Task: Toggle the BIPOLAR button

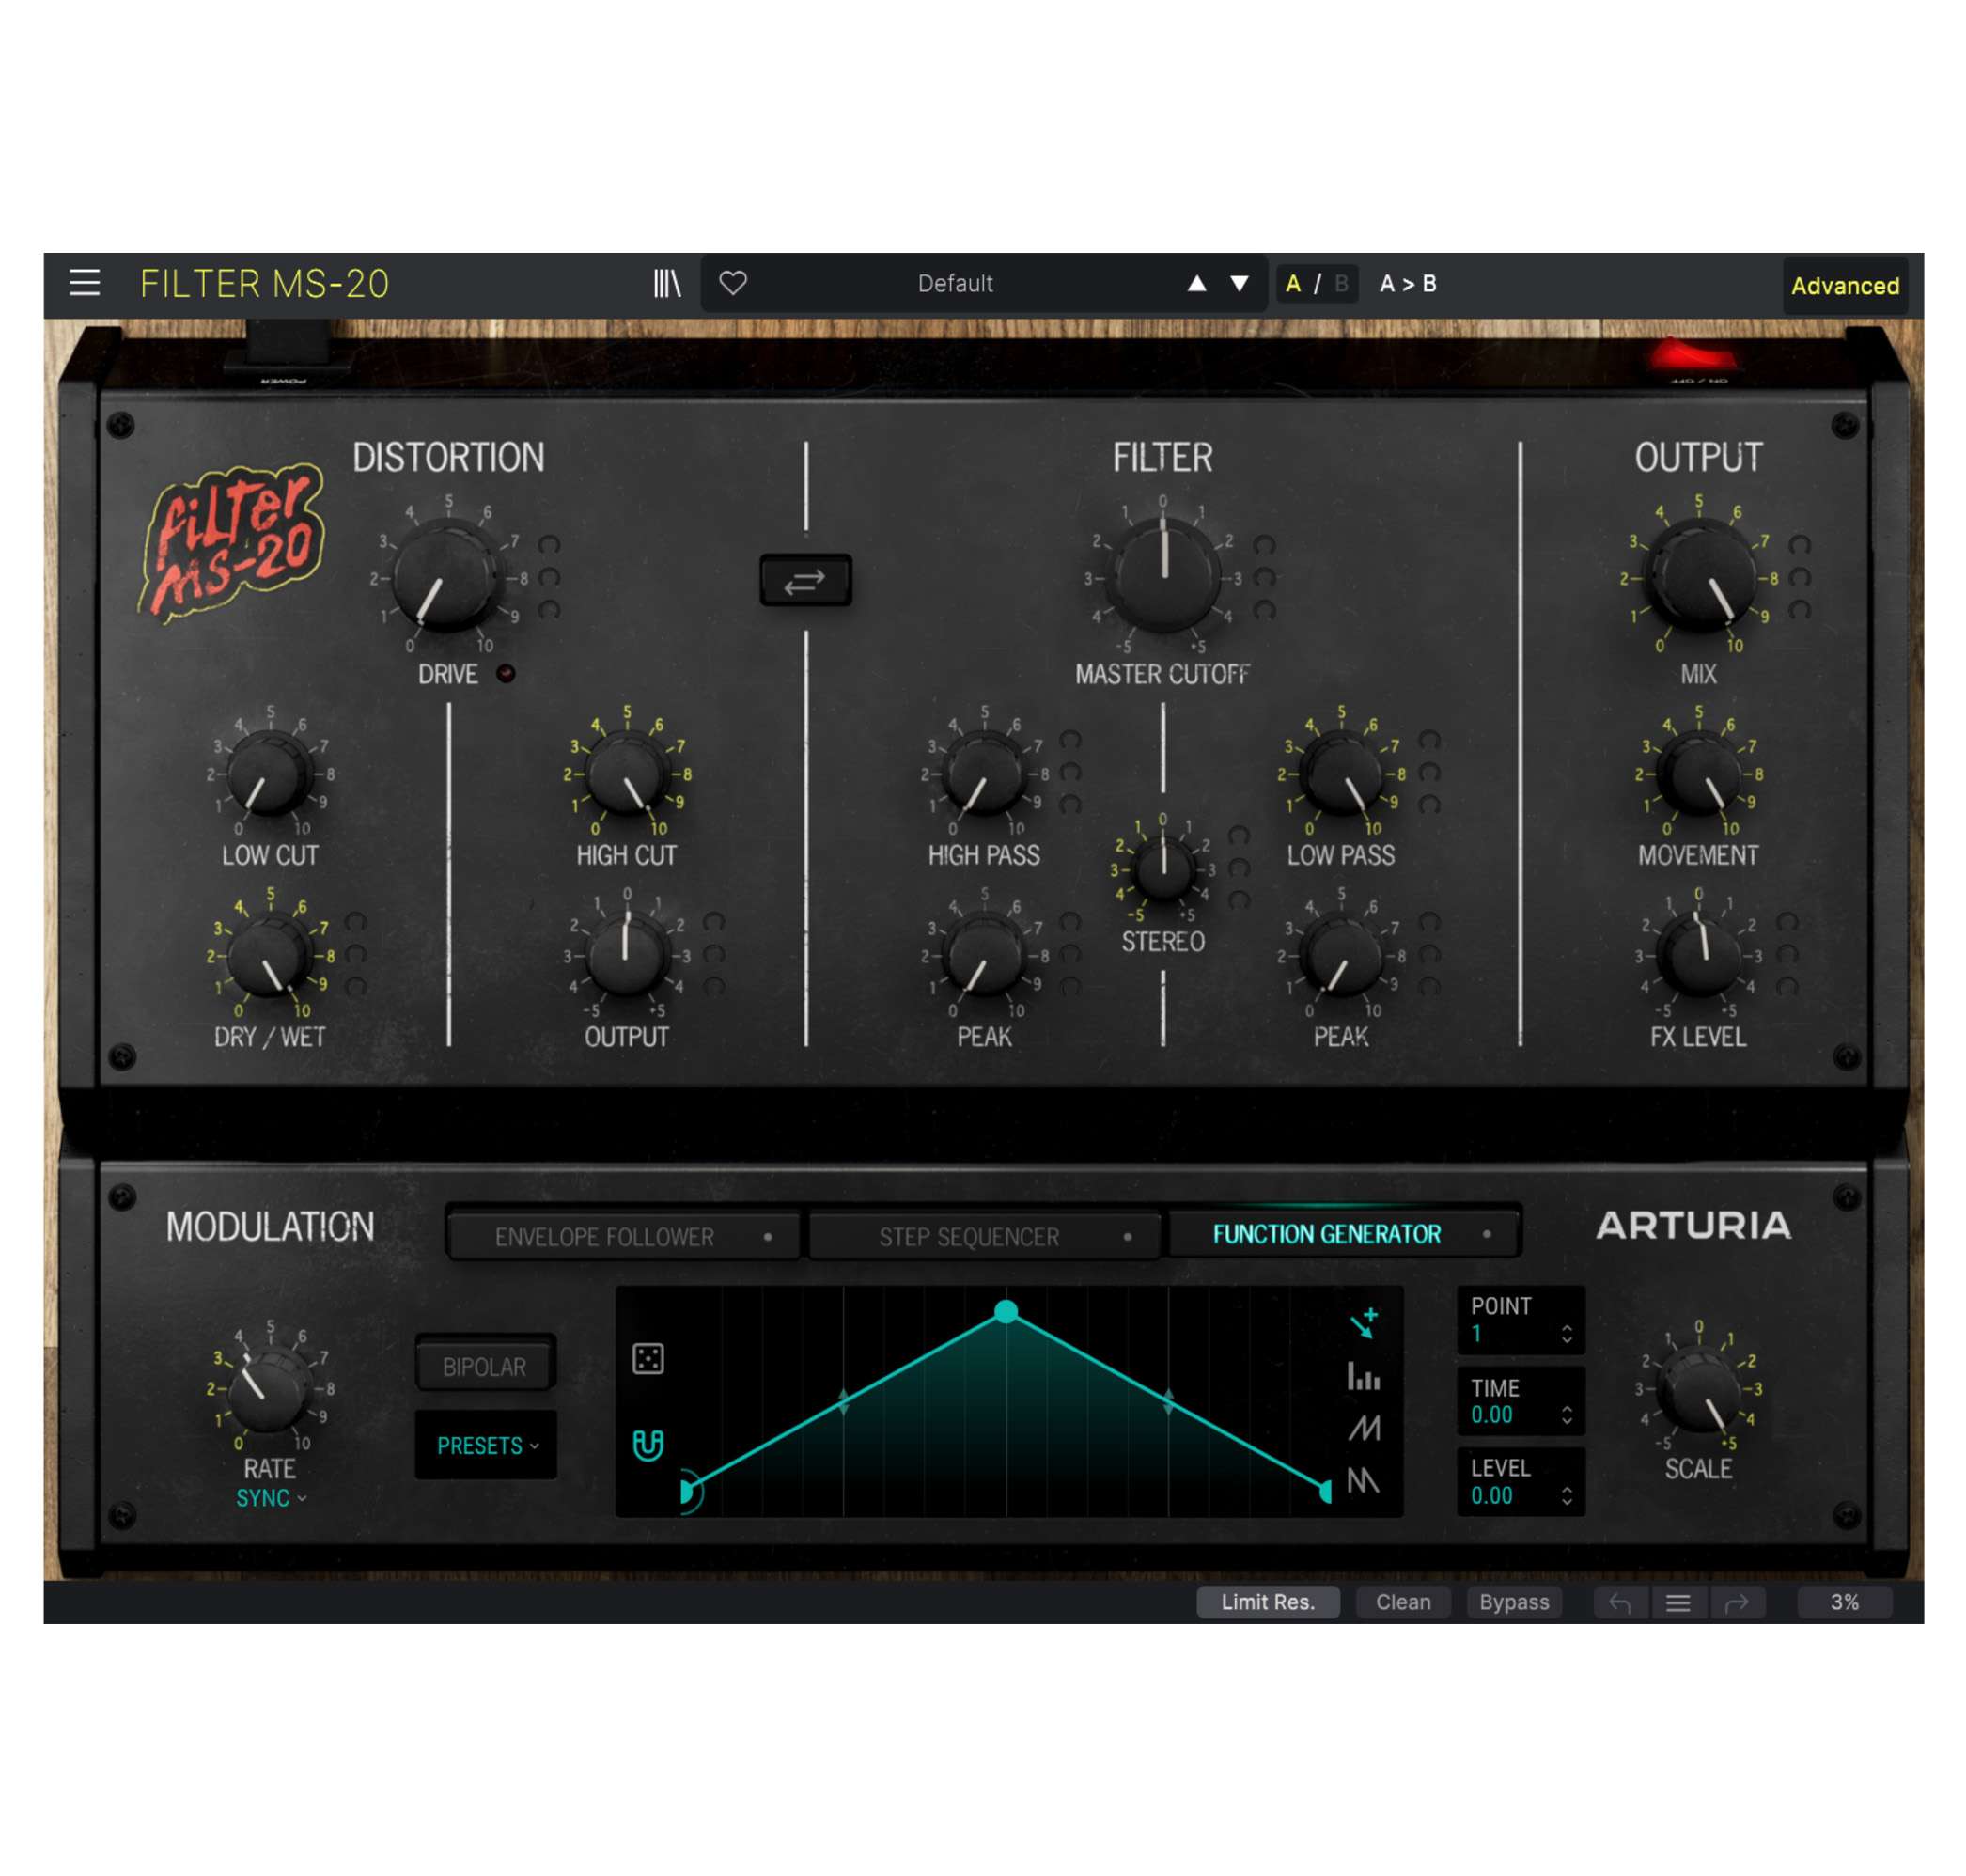Action: (x=485, y=1366)
